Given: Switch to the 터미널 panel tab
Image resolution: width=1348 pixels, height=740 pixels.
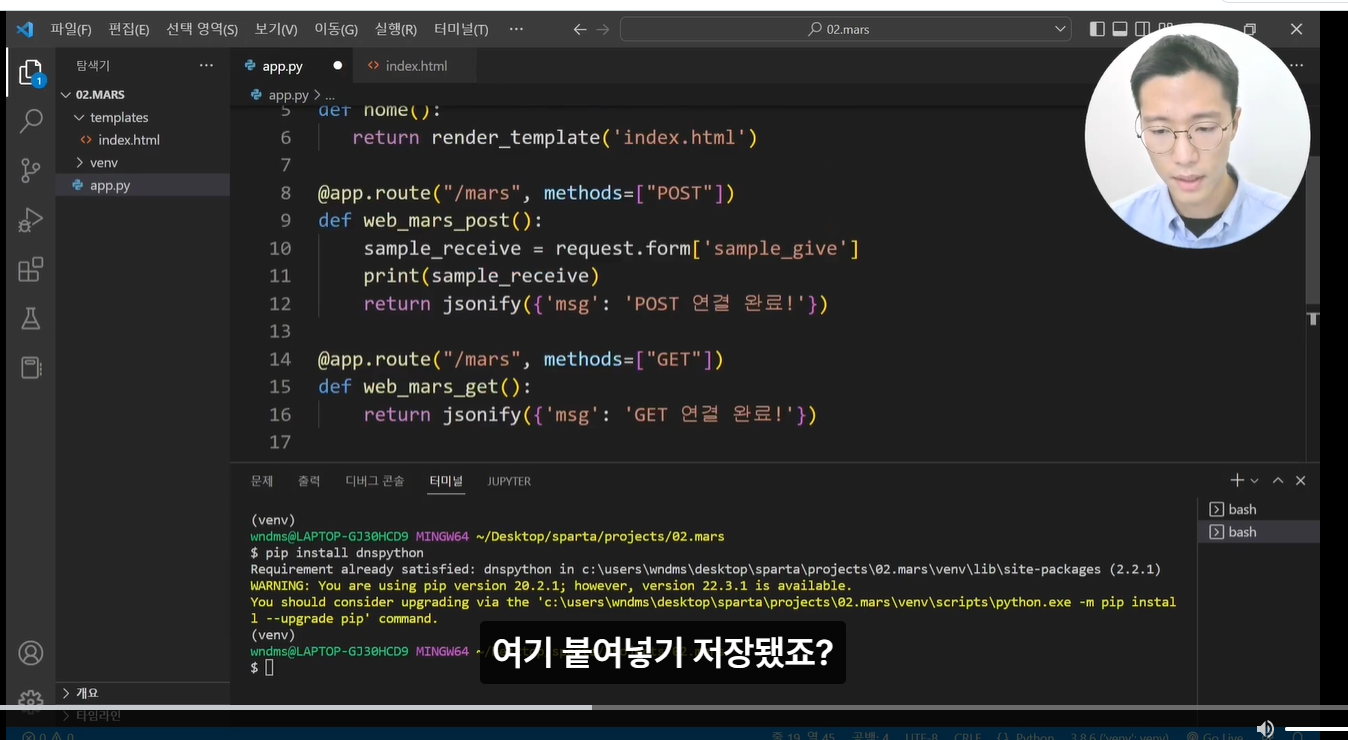Looking at the screenshot, I should pos(446,481).
